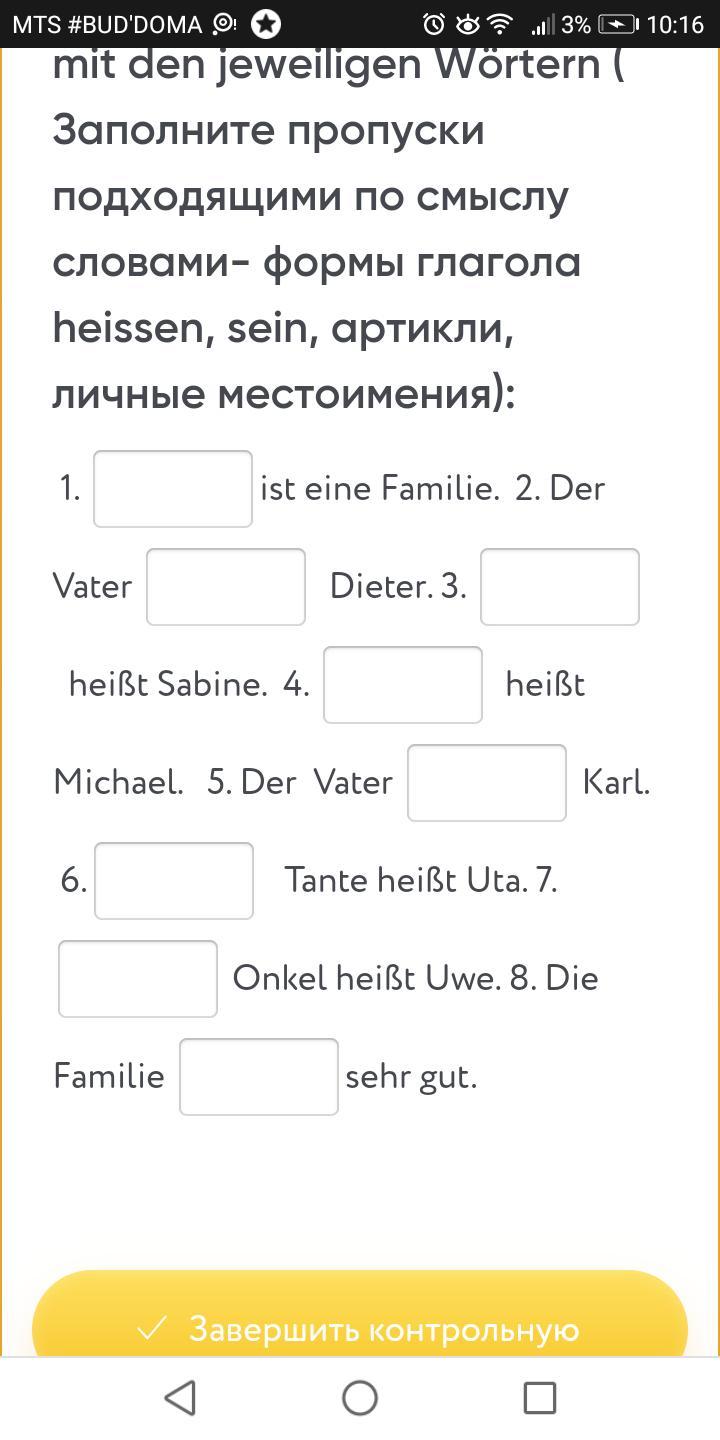Click blank before "heißt Michael"
The image size is (720, 1440).
click(402, 685)
